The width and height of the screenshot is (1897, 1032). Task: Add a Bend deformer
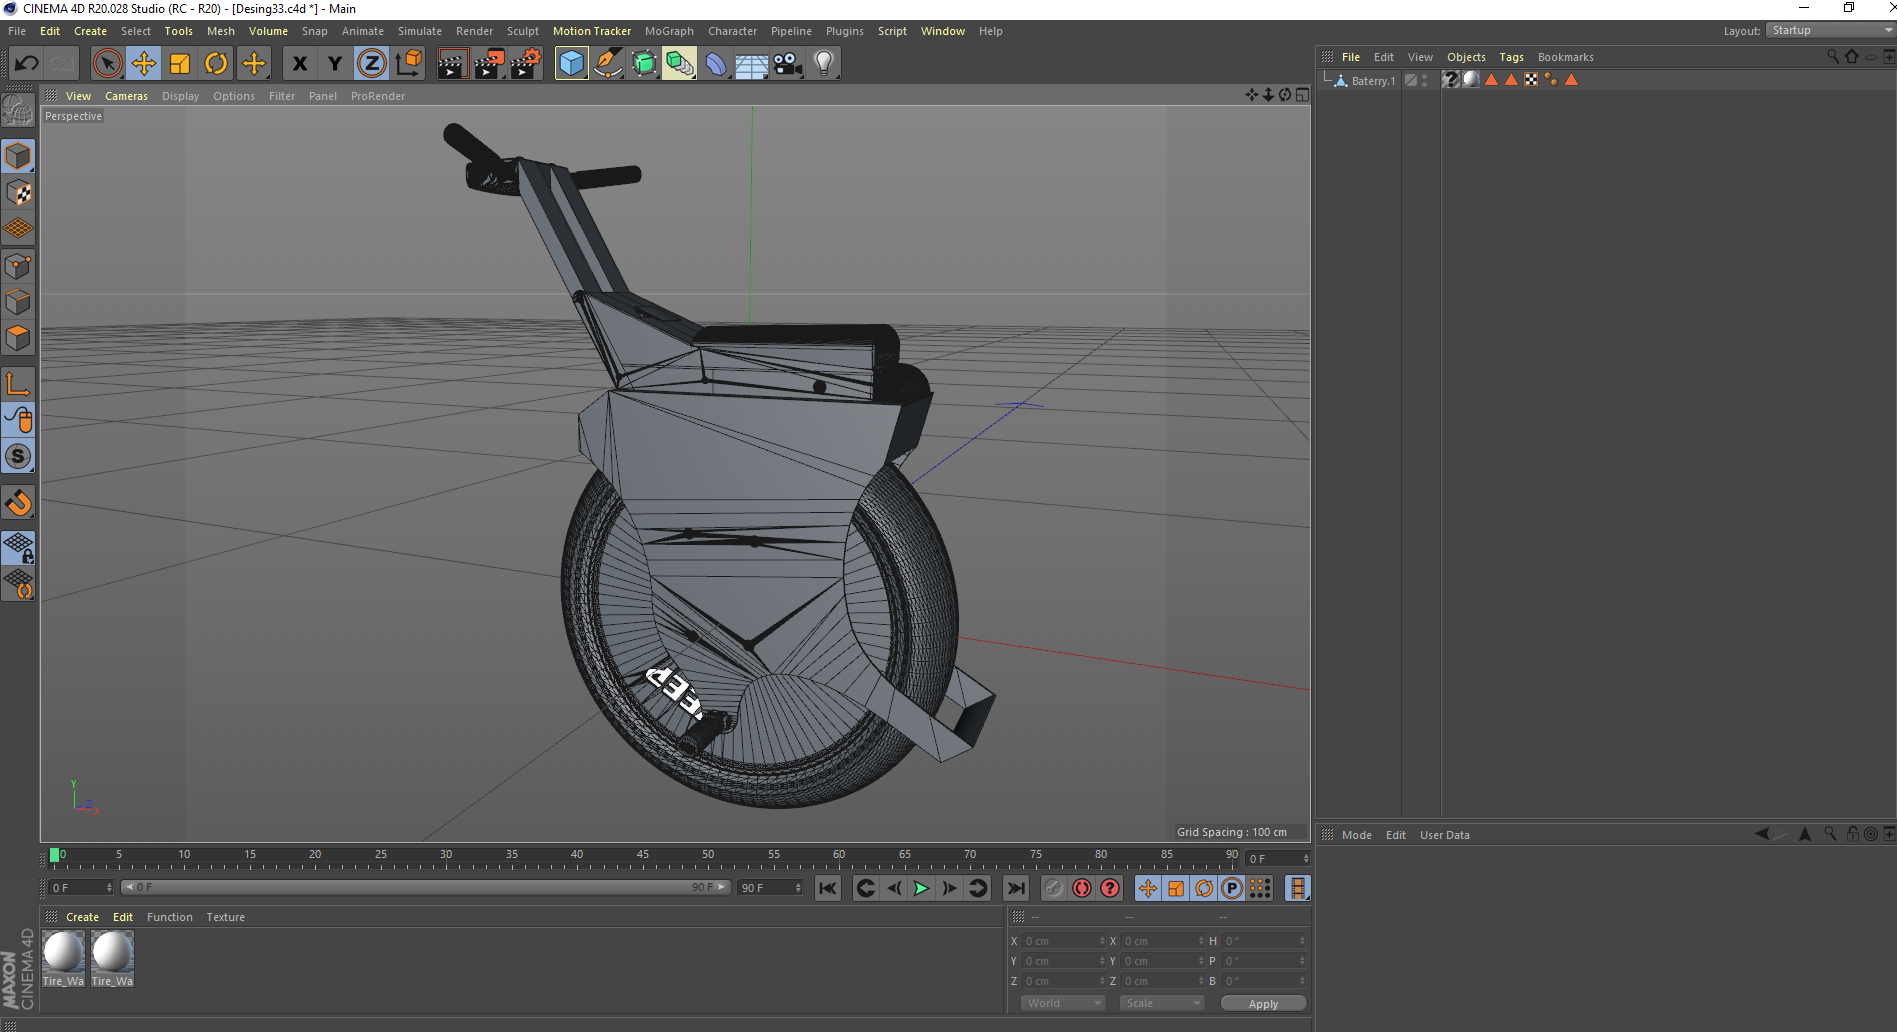[716, 64]
